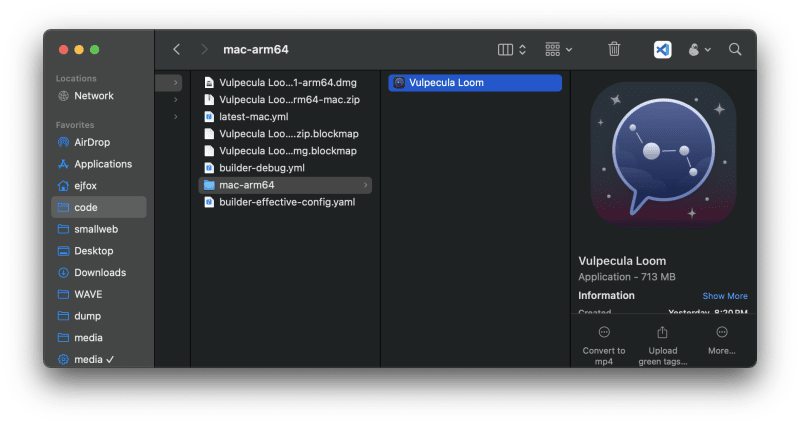
Task: Click the builder-debug.yml file icon
Action: [x=209, y=168]
